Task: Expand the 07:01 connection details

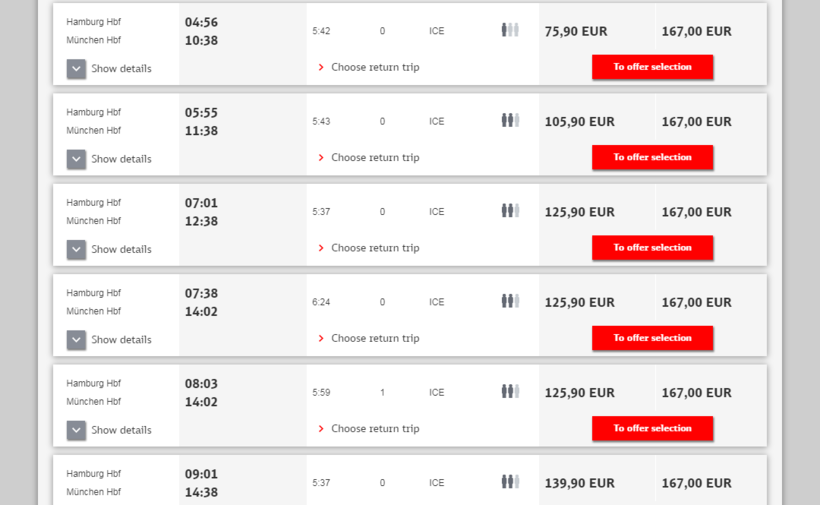Action: 77,249
